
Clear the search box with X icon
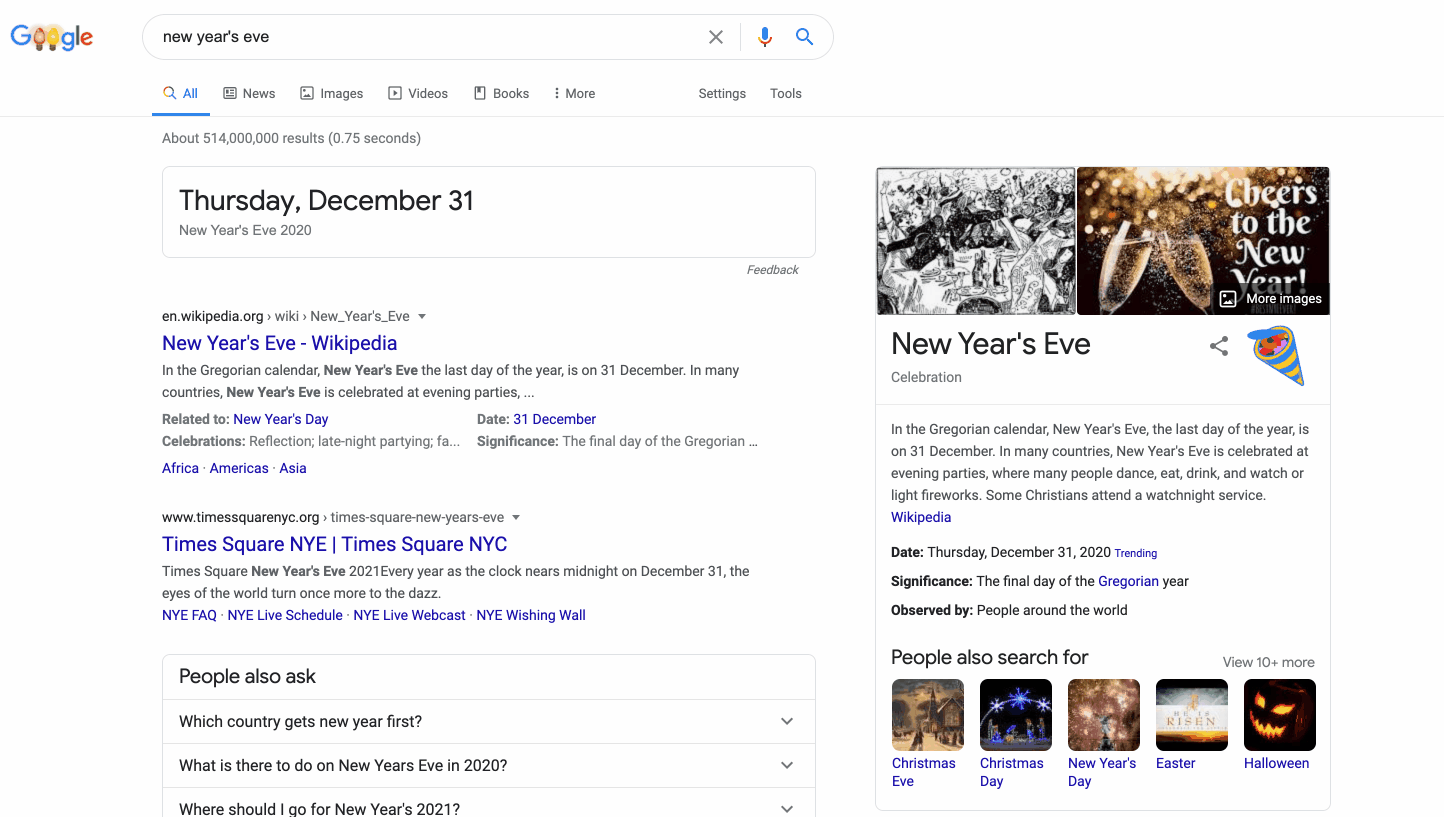pos(716,37)
